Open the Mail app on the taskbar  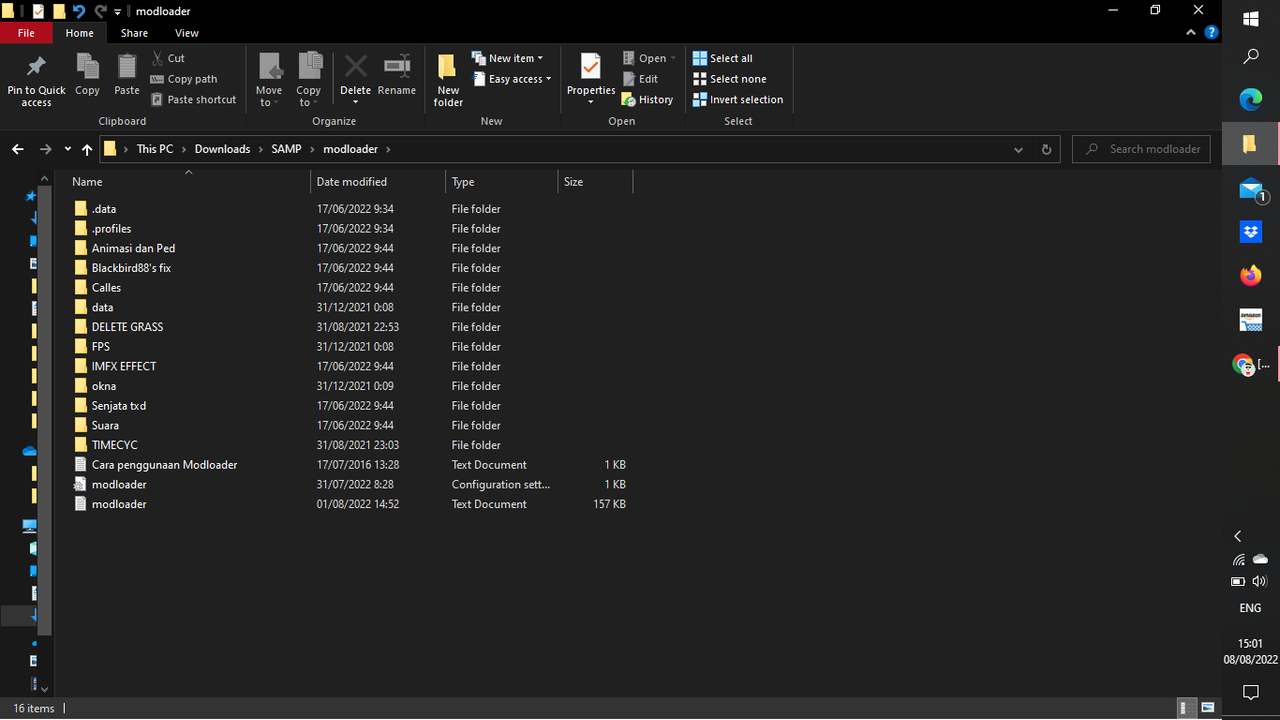coord(1250,189)
